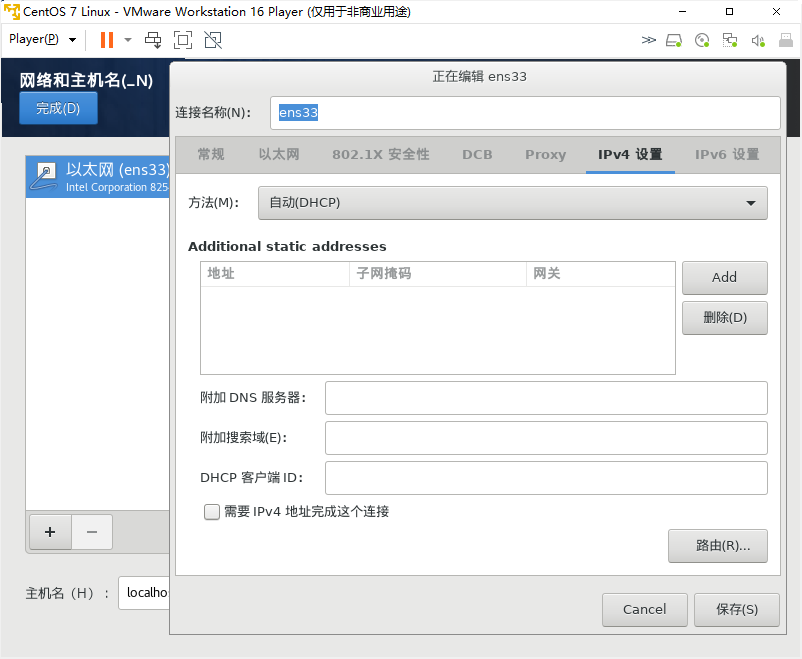Screen dimensions: 802x659
Task: Maximize the VMware Player window
Action: (729, 11)
